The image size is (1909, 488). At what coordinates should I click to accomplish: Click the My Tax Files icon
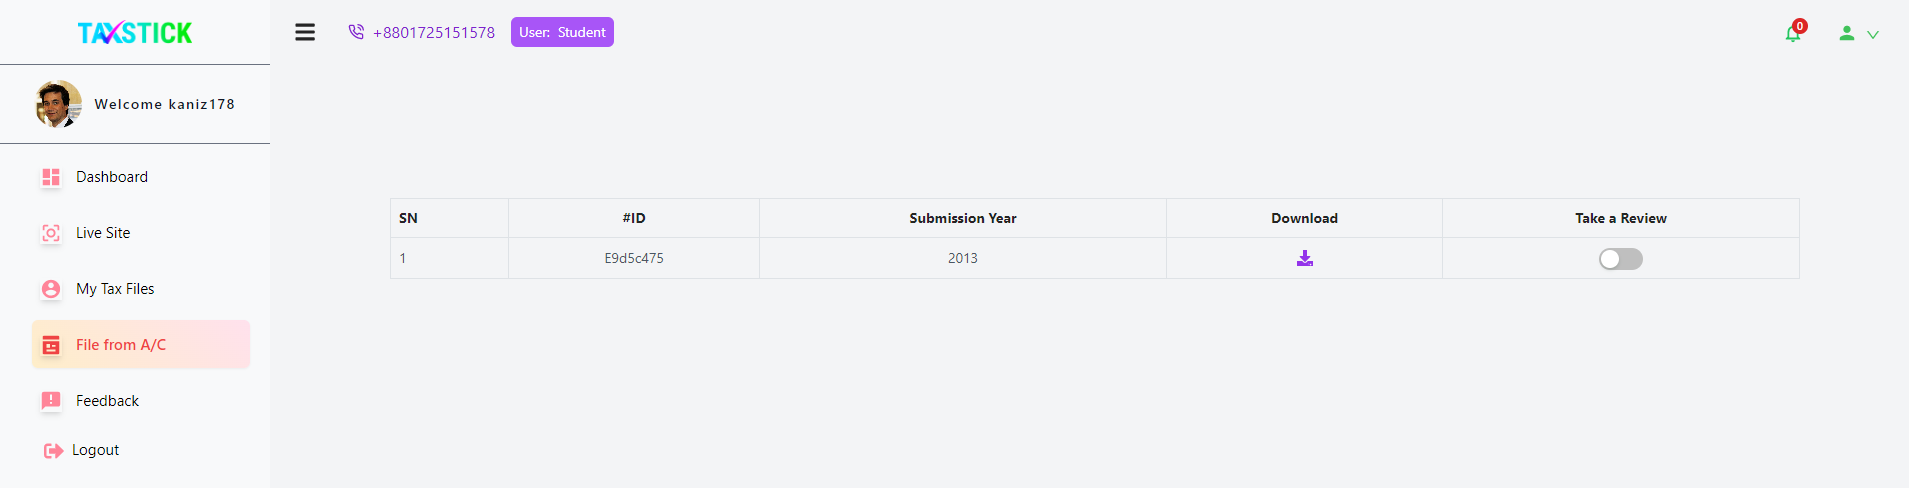pos(51,289)
